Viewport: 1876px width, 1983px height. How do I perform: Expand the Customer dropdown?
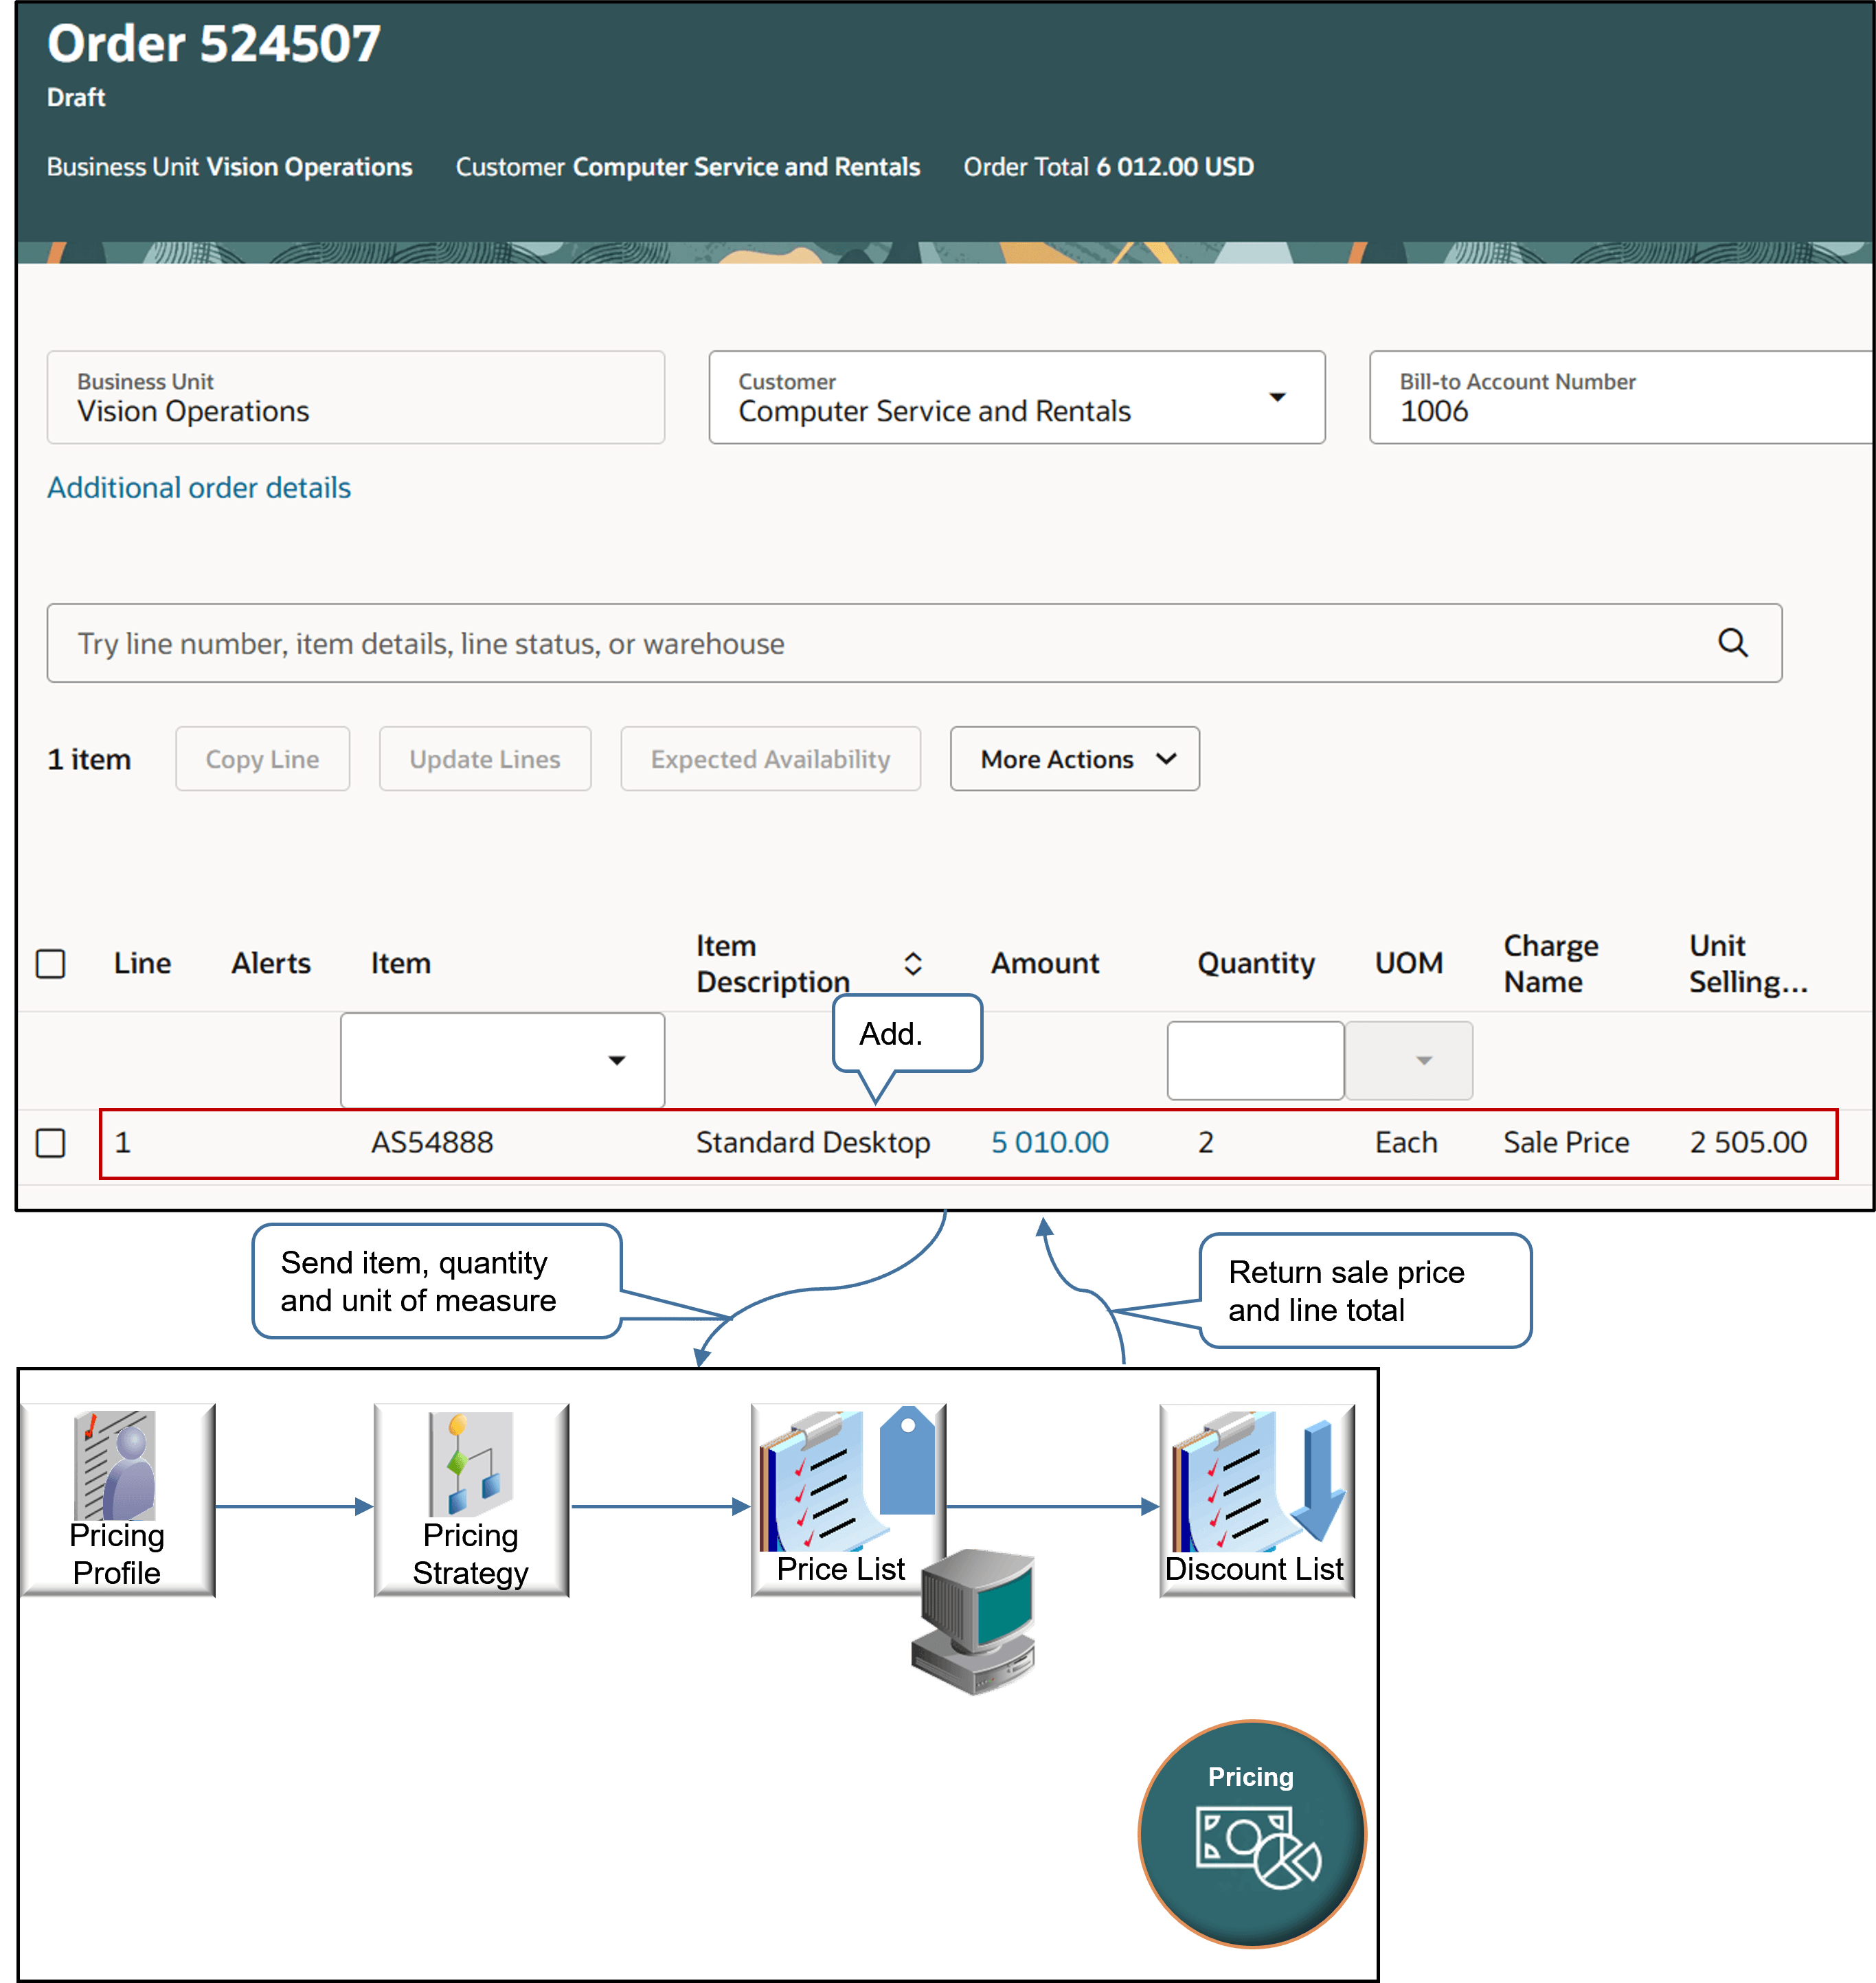pyautogui.click(x=1277, y=398)
